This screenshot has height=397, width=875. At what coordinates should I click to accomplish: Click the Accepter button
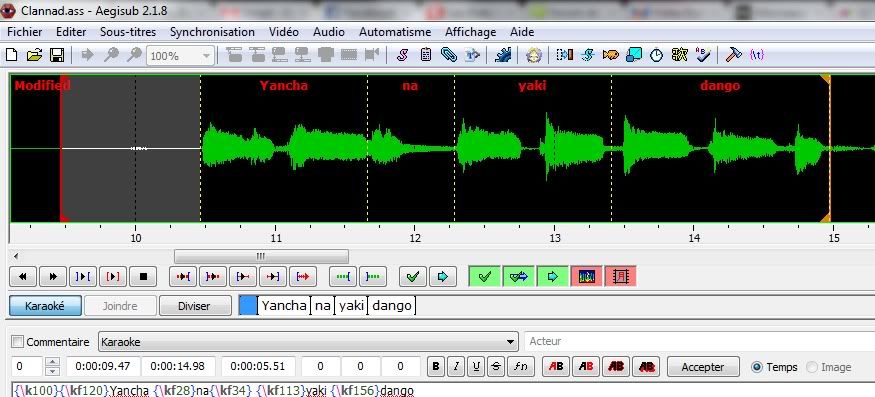tap(703, 367)
